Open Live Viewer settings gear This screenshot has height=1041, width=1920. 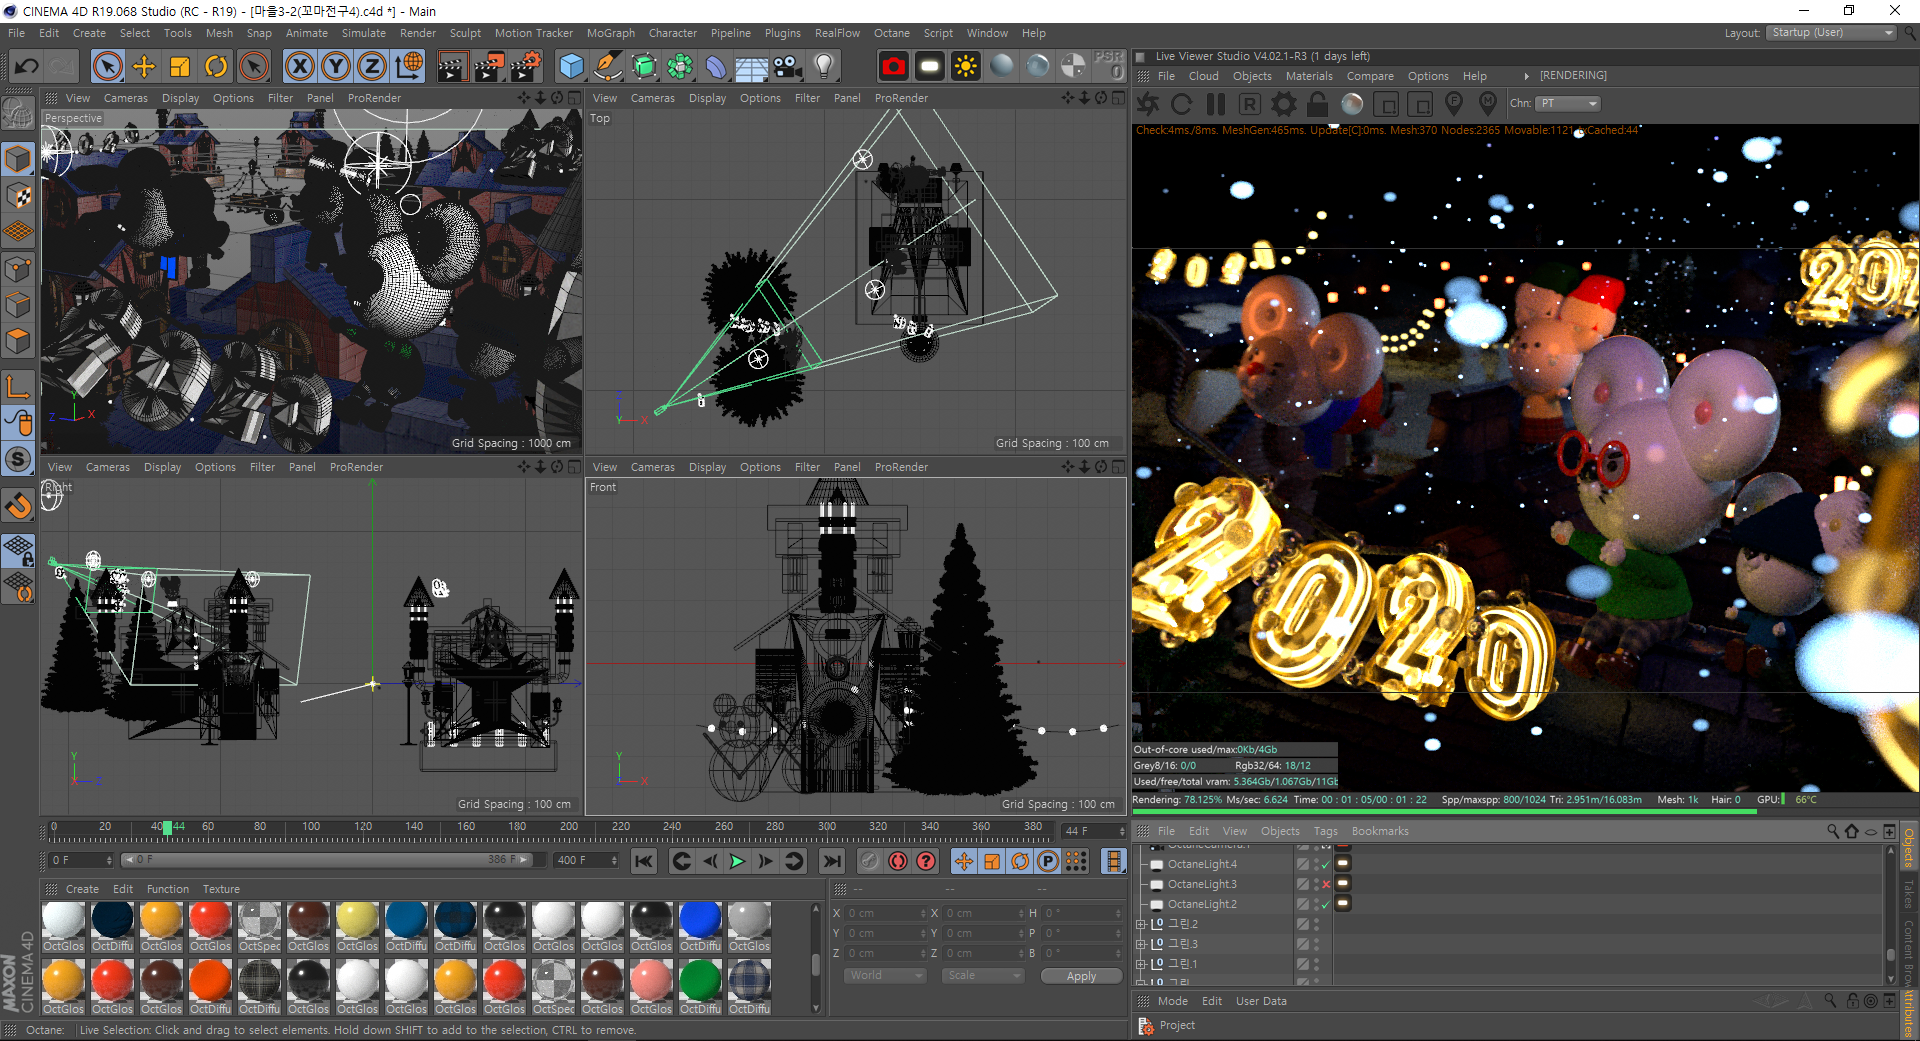click(x=1284, y=104)
